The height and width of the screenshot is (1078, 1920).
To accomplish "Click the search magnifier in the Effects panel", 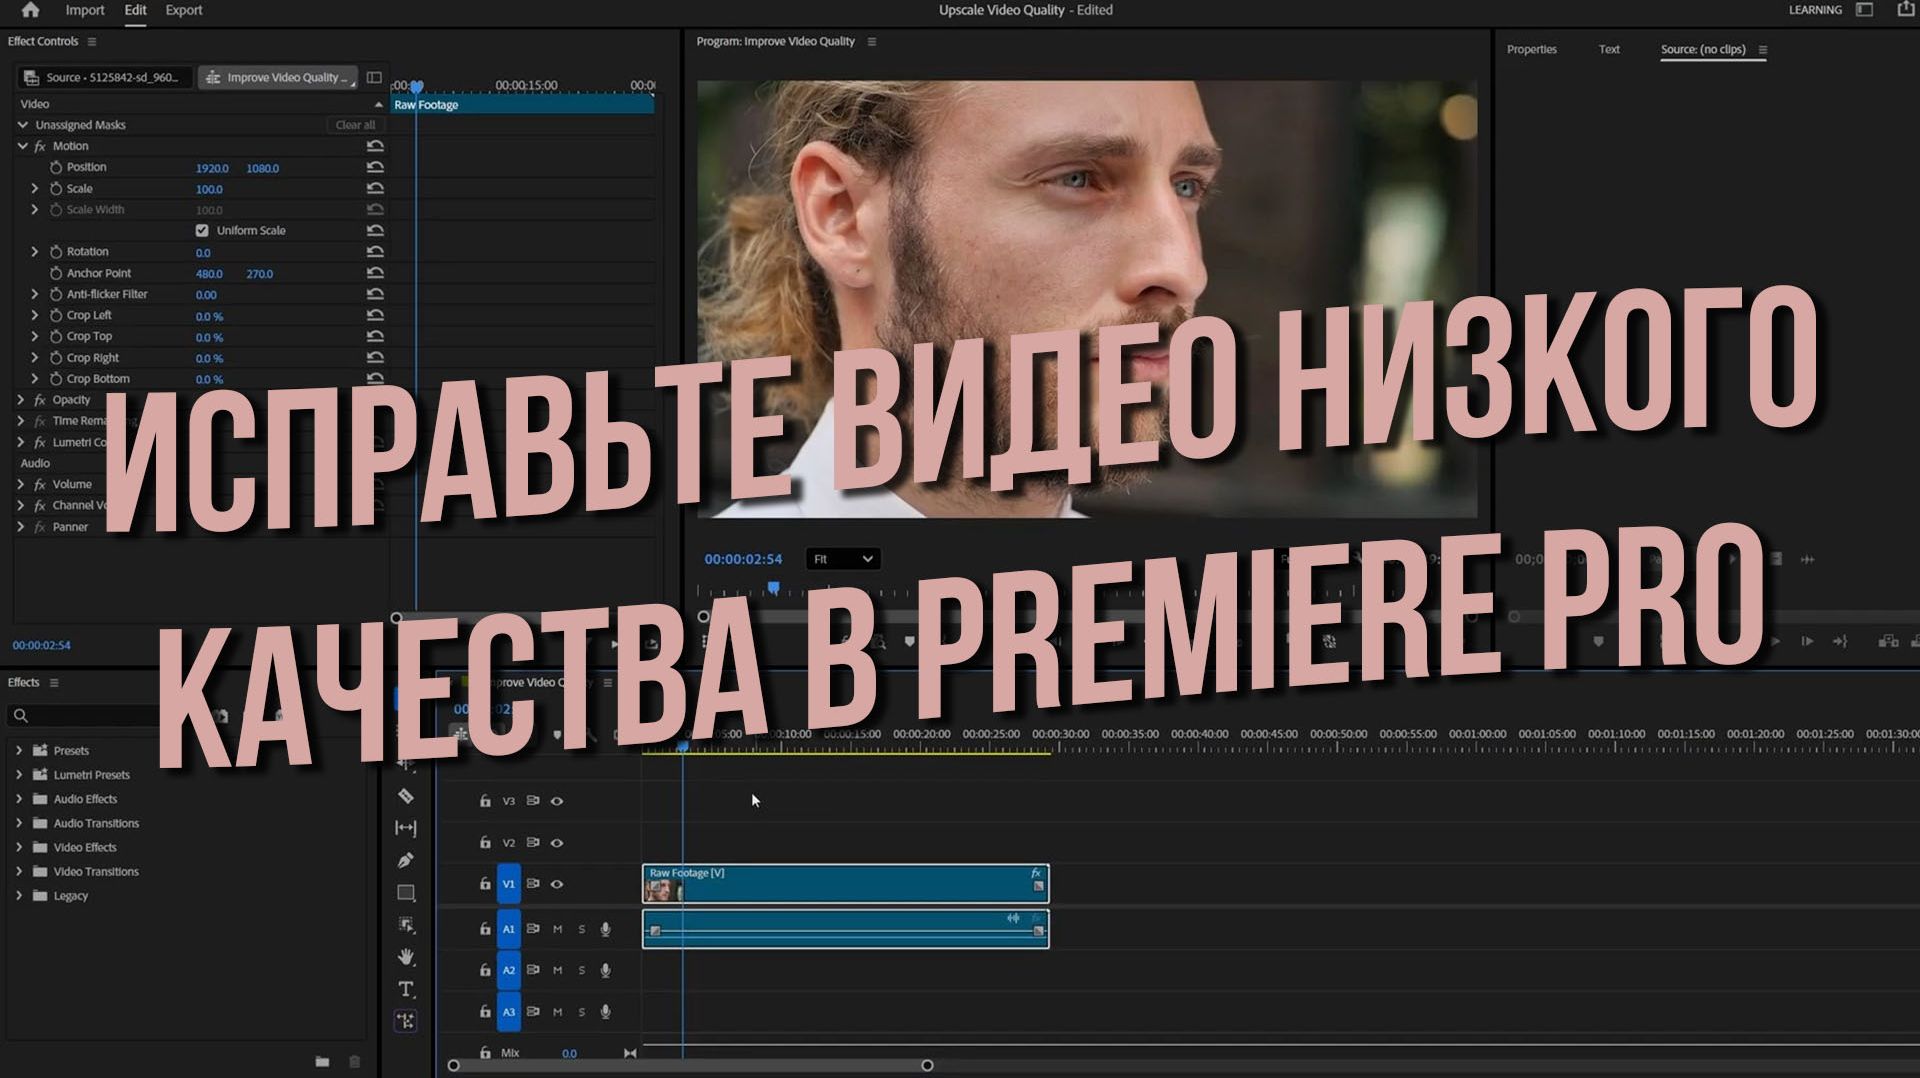I will (x=18, y=715).
